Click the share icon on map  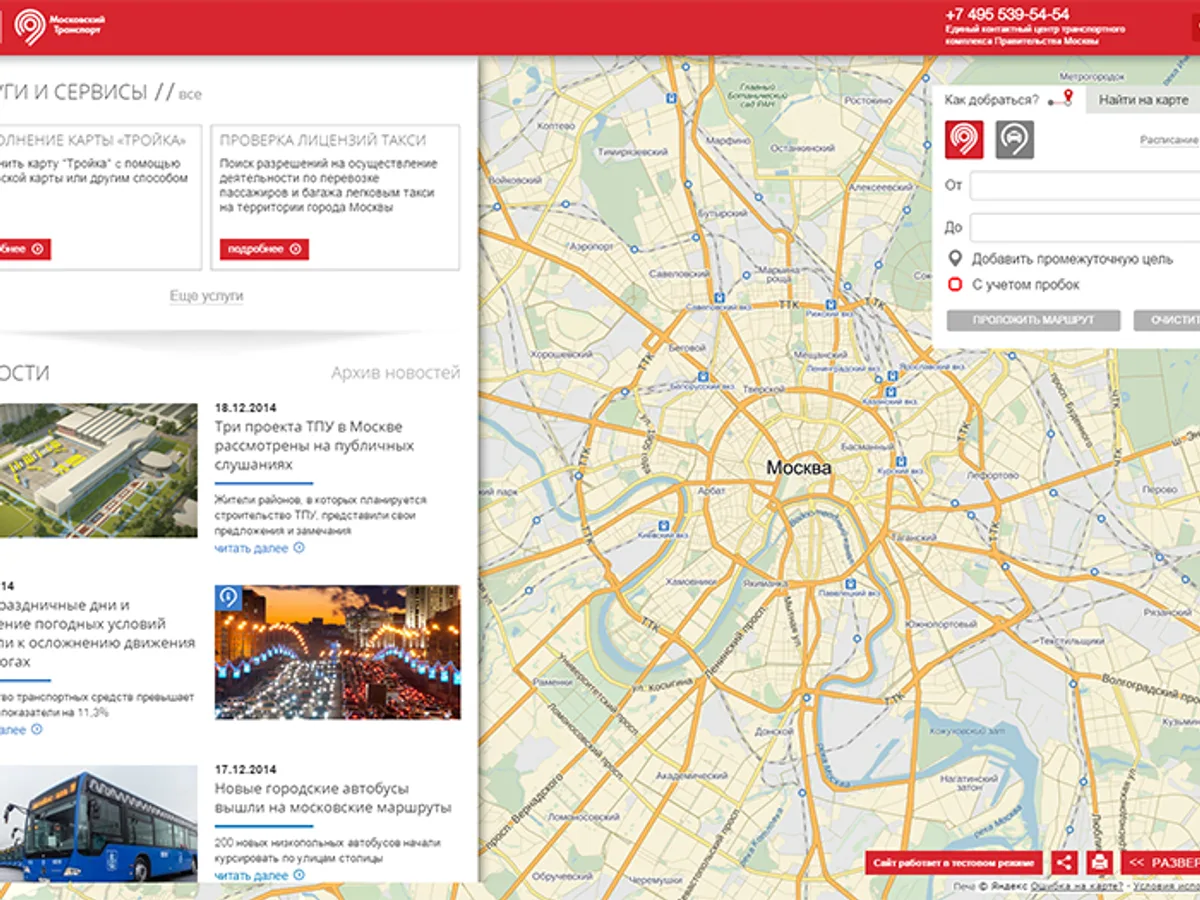[1065, 862]
